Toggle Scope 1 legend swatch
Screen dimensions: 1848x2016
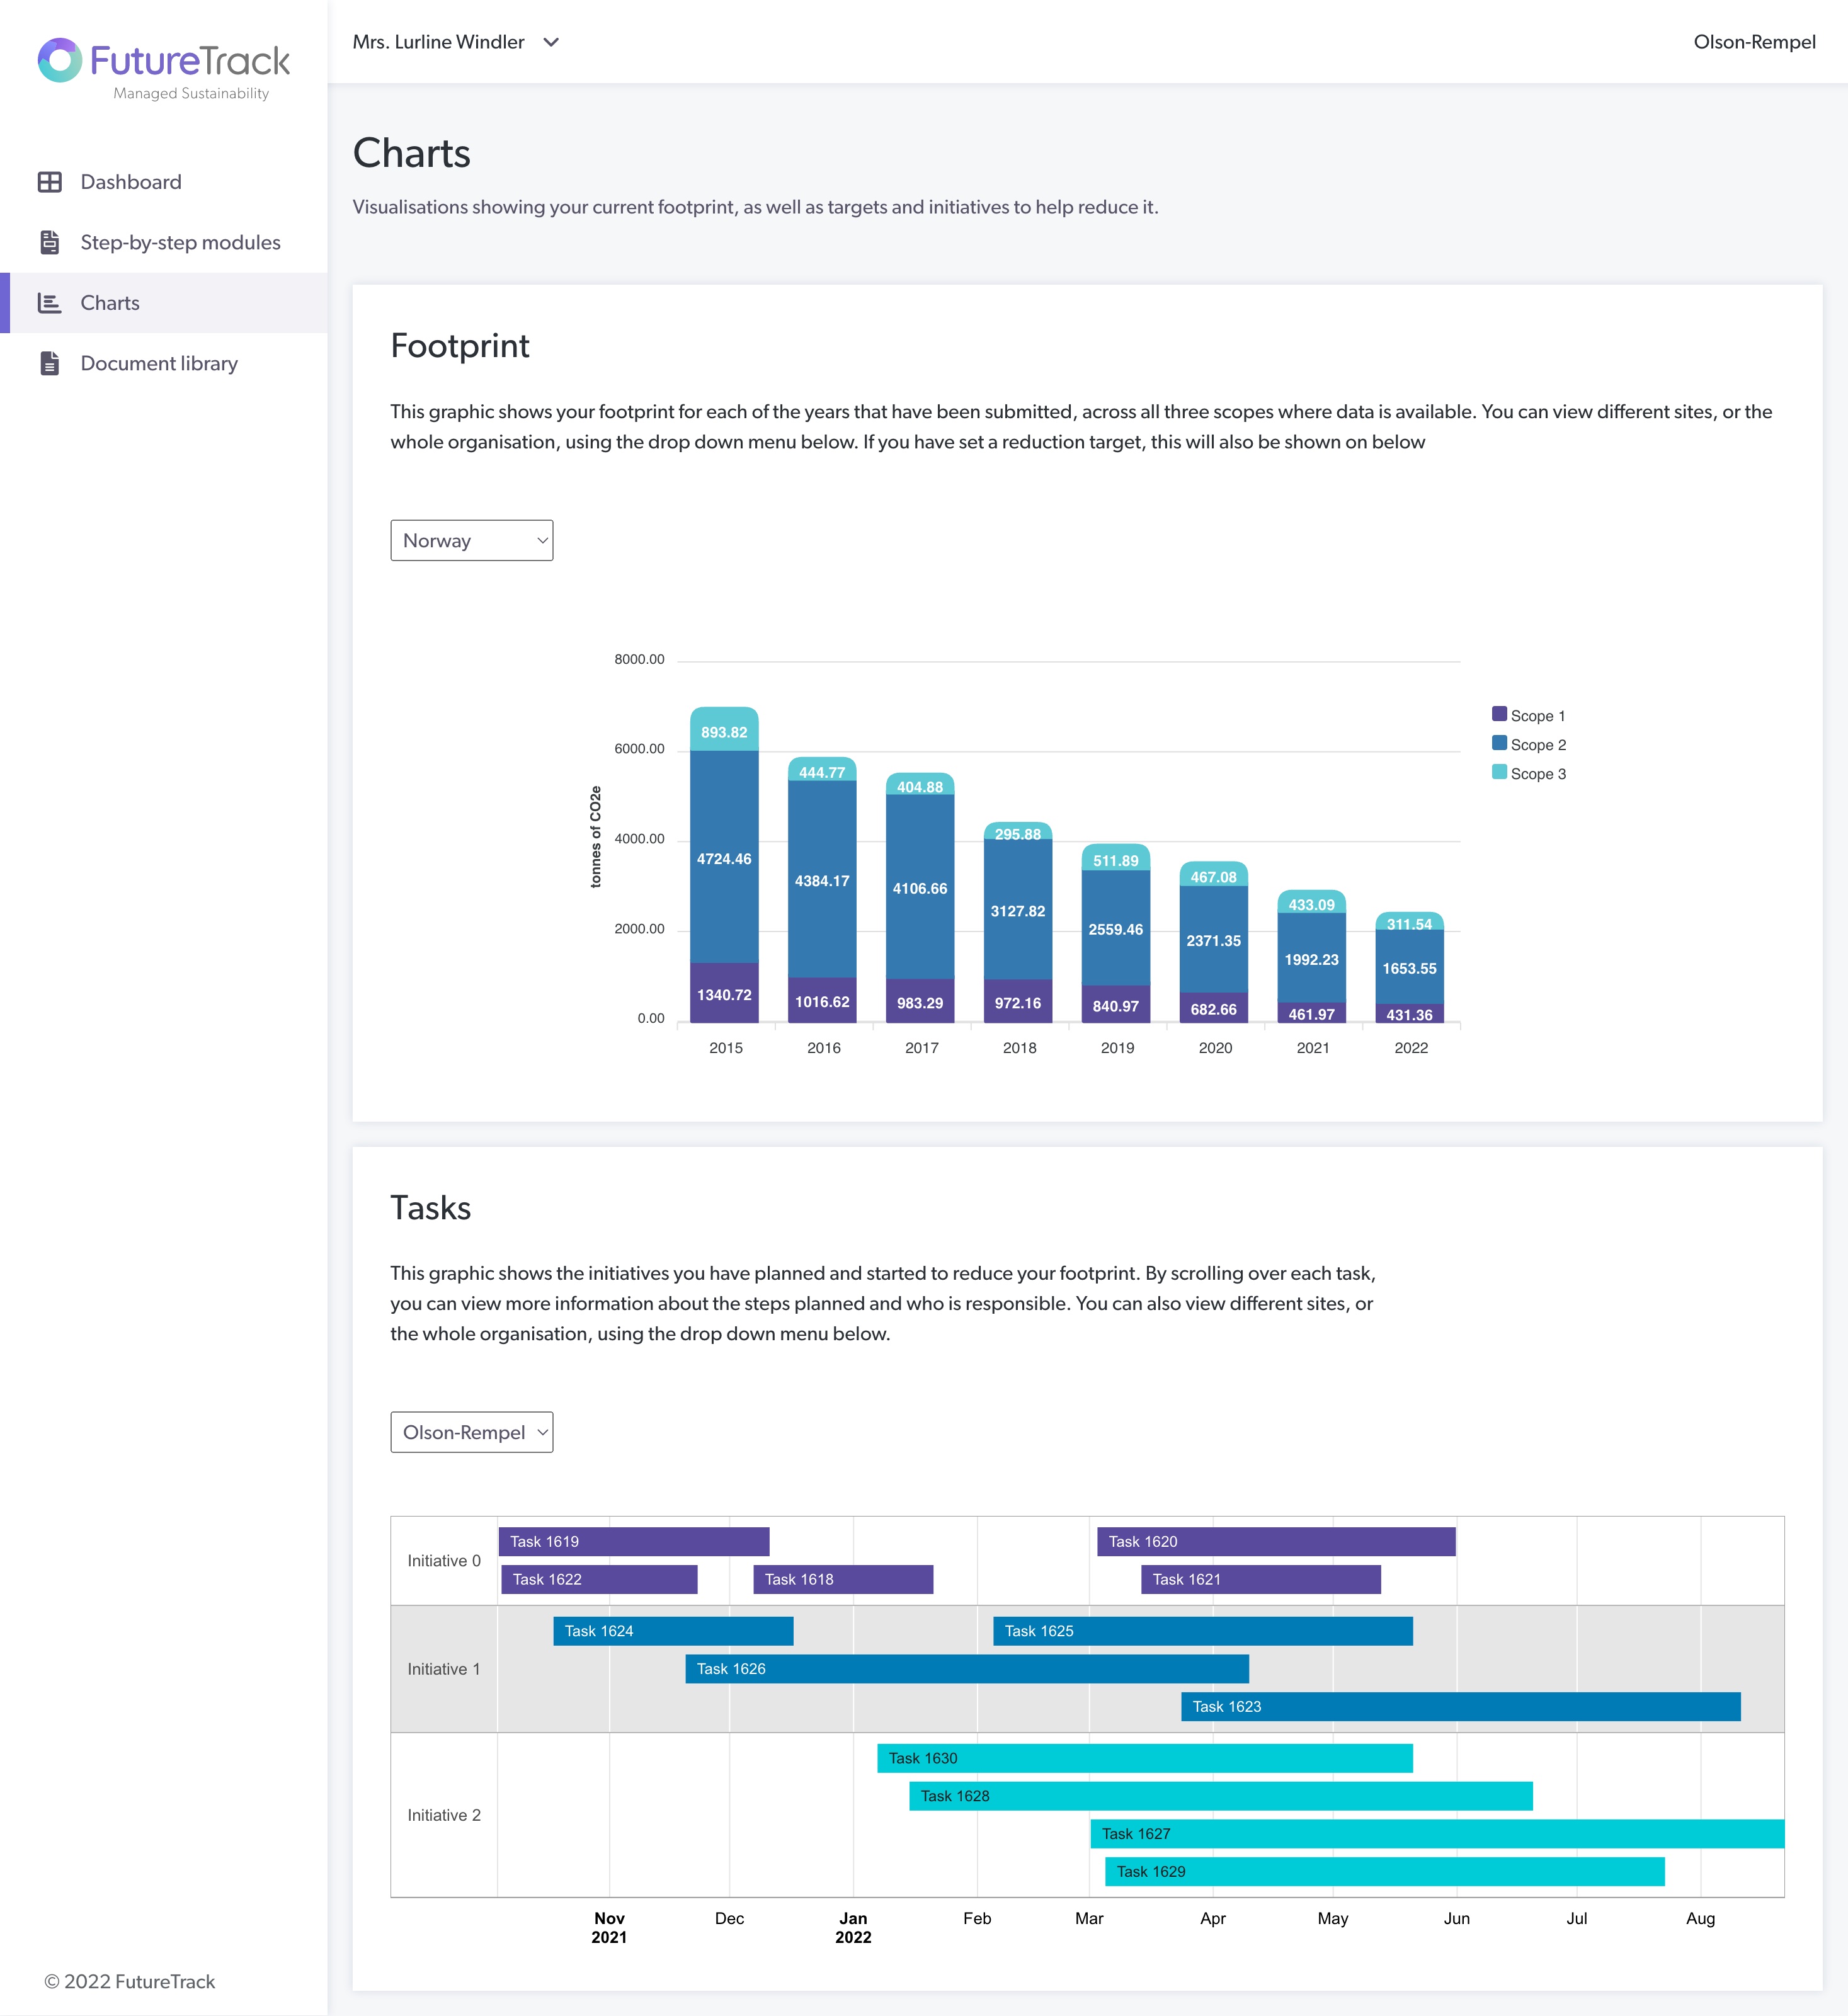point(1499,714)
